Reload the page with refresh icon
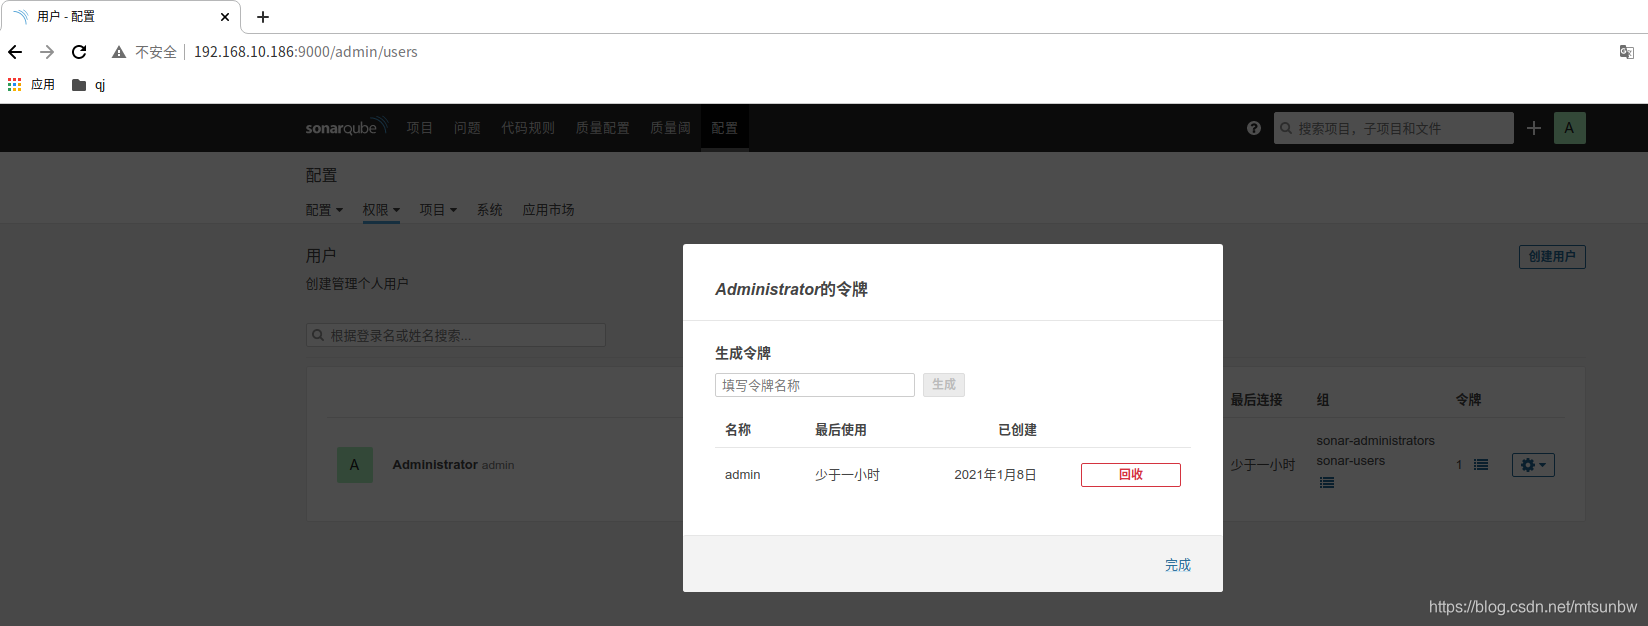 pyautogui.click(x=79, y=52)
